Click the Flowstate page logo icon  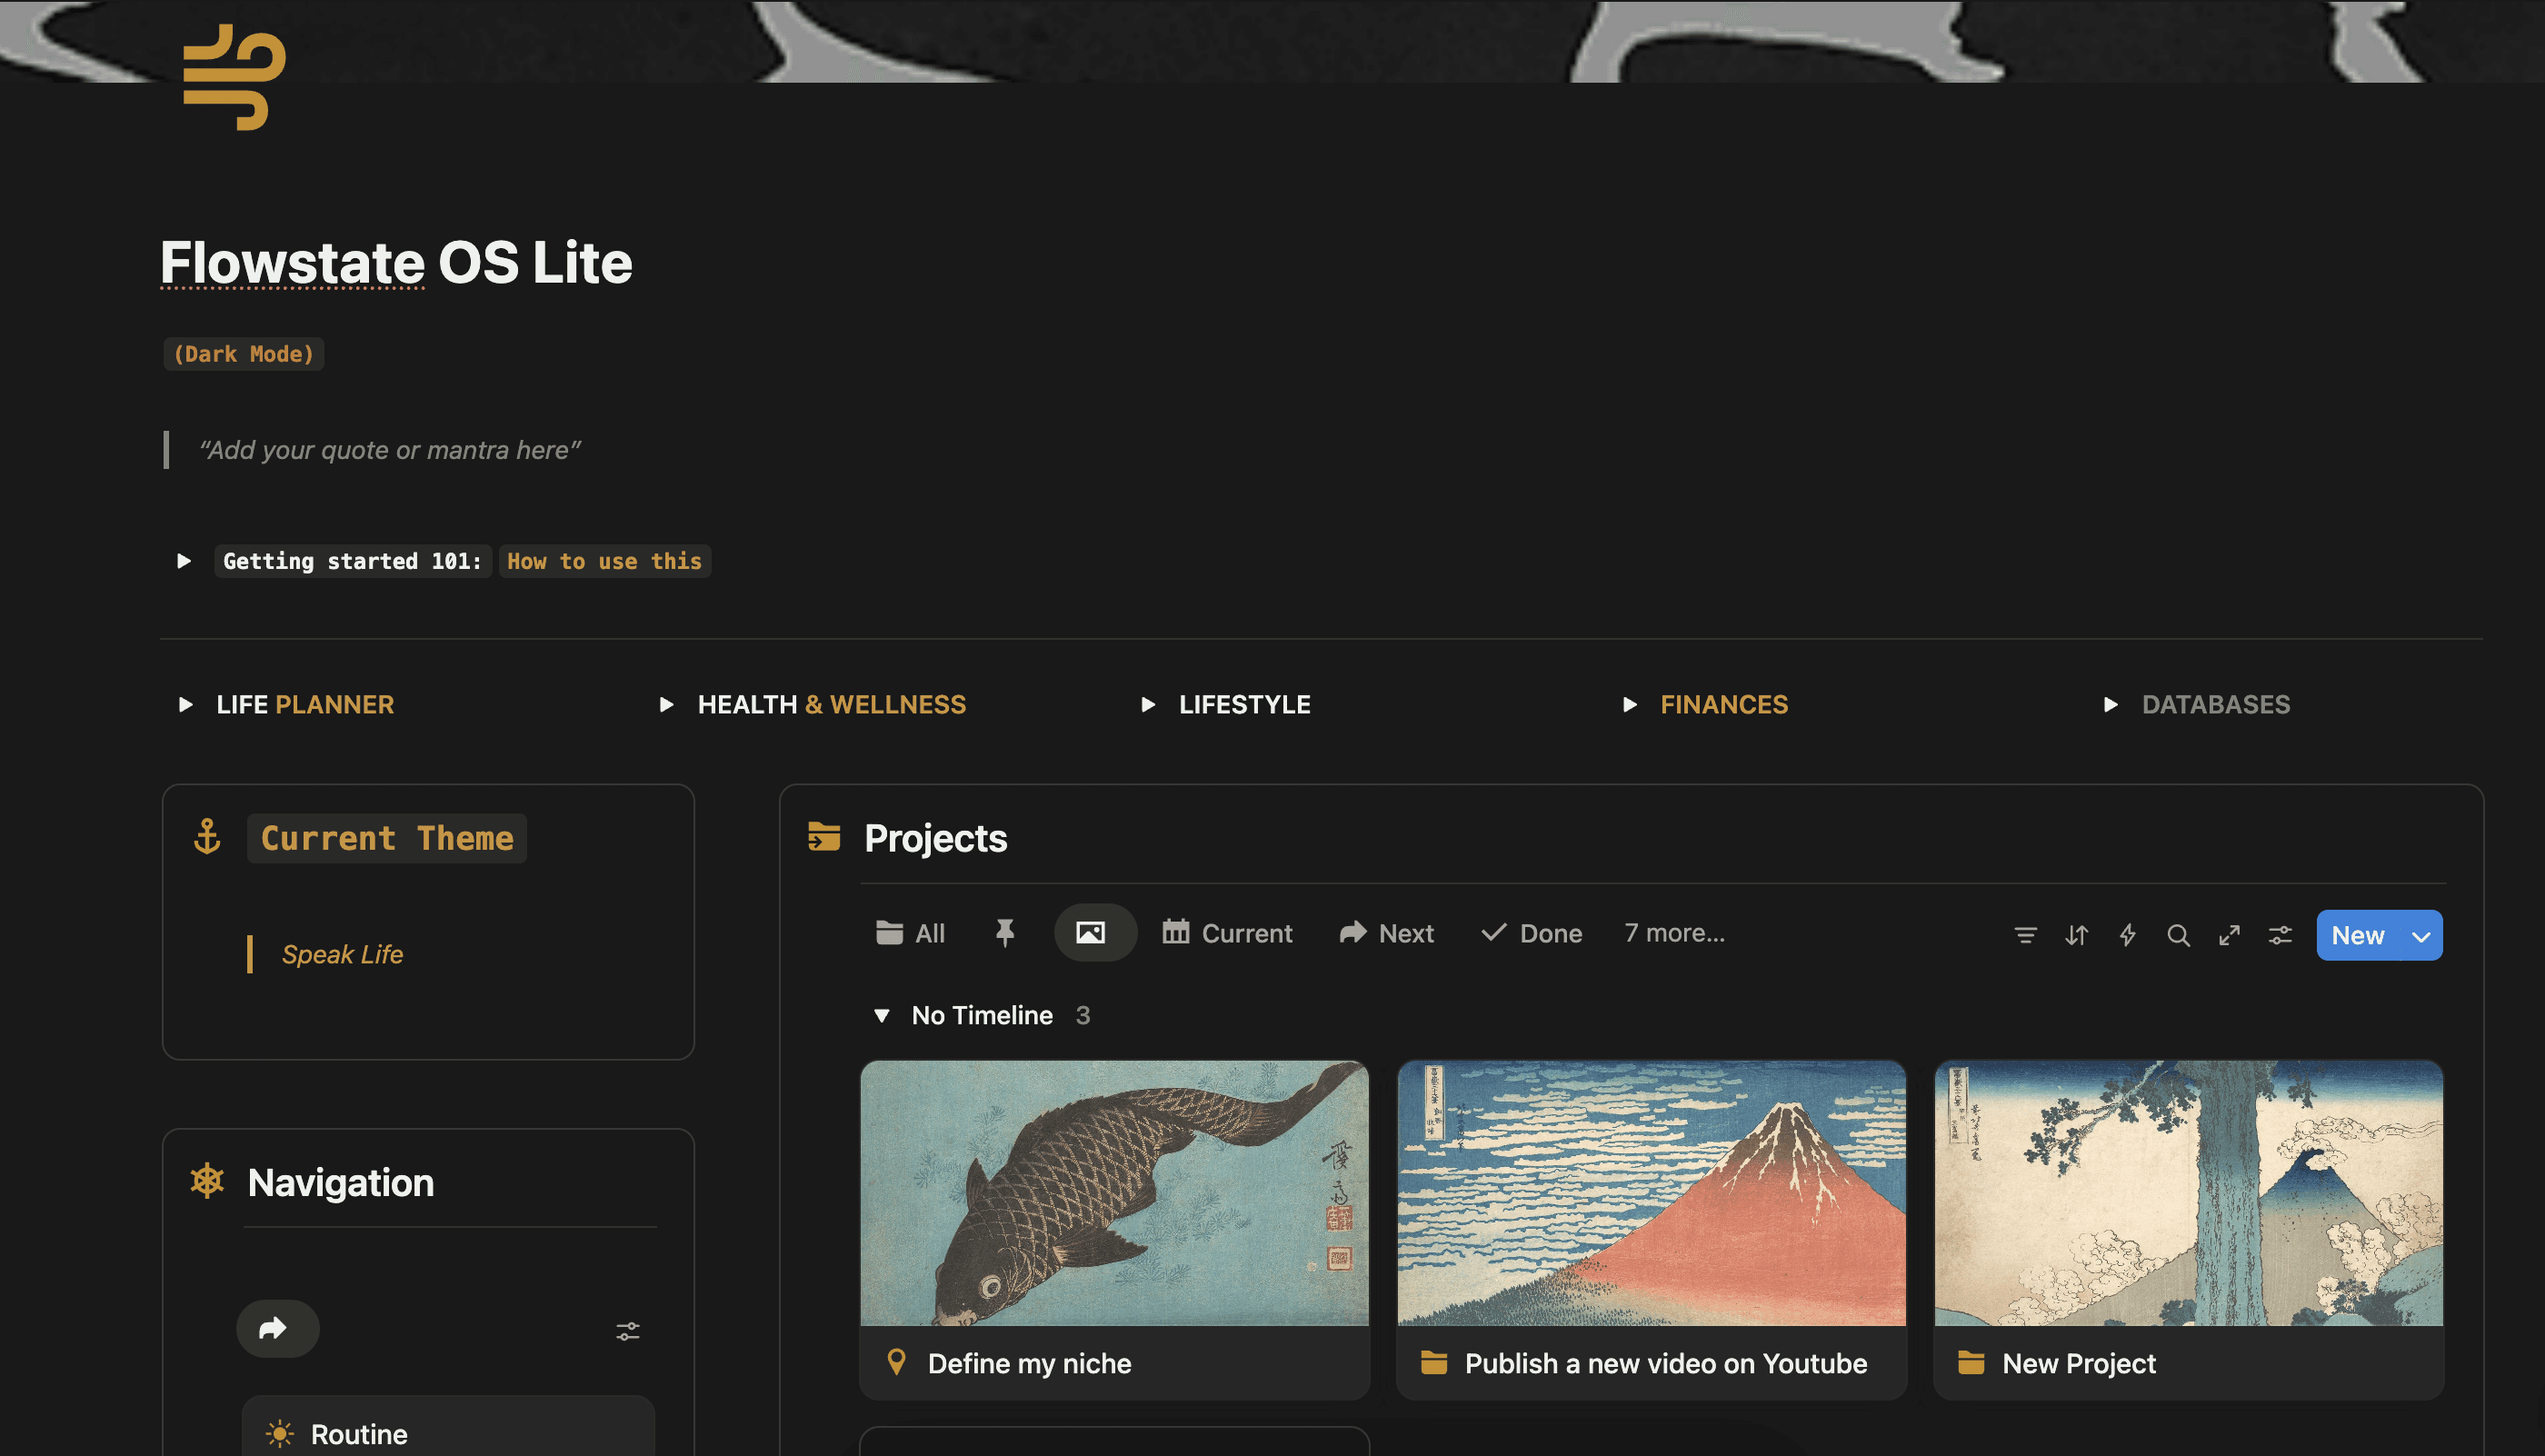click(x=235, y=77)
